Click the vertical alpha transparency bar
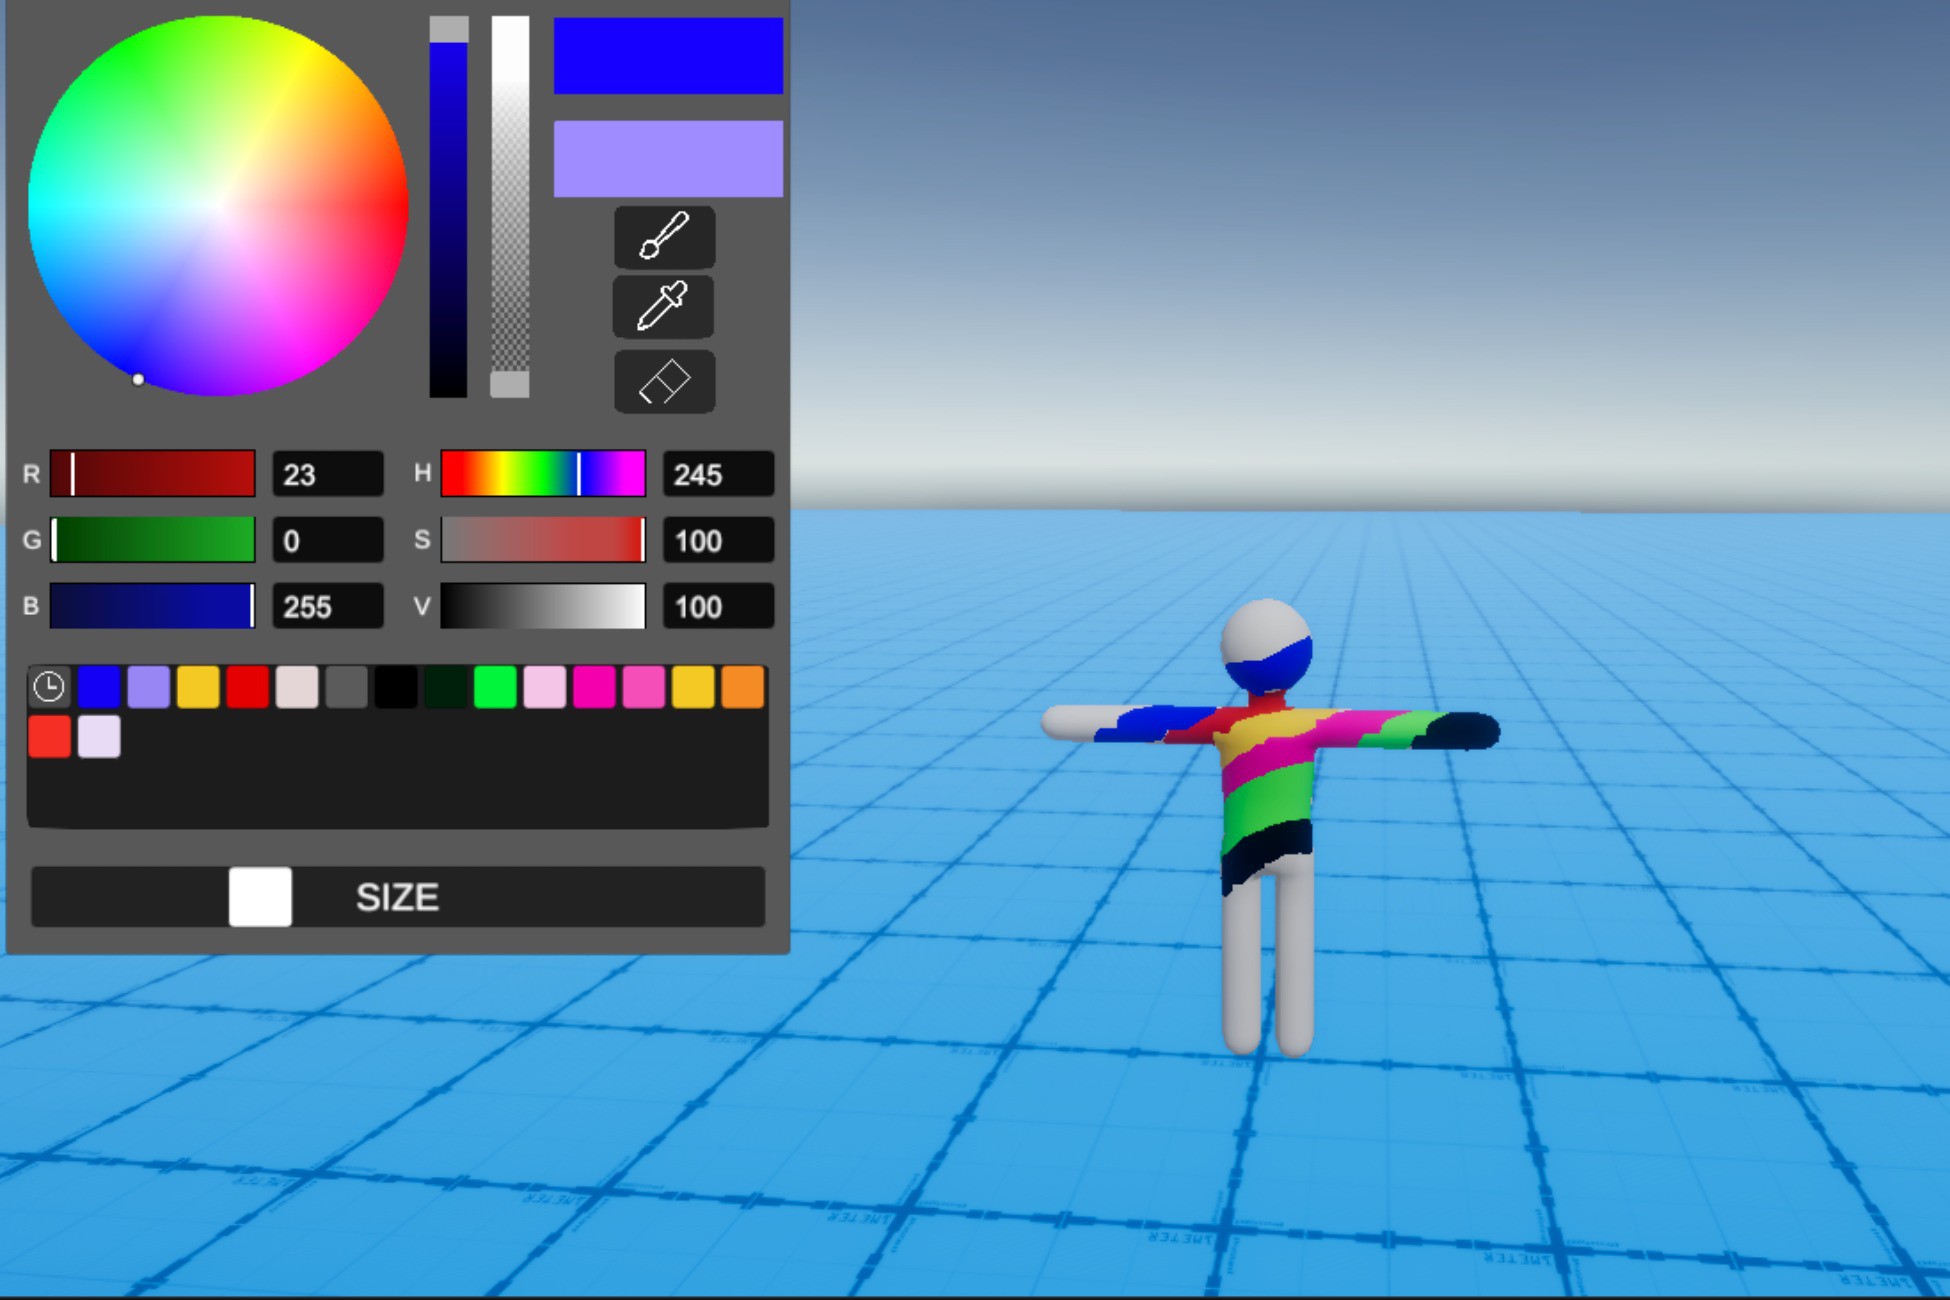This screenshot has width=1950, height=1300. click(x=510, y=207)
